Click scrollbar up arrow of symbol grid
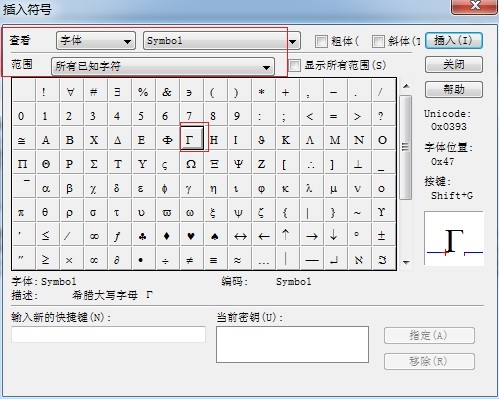The width and height of the screenshot is (499, 399). click(x=406, y=86)
